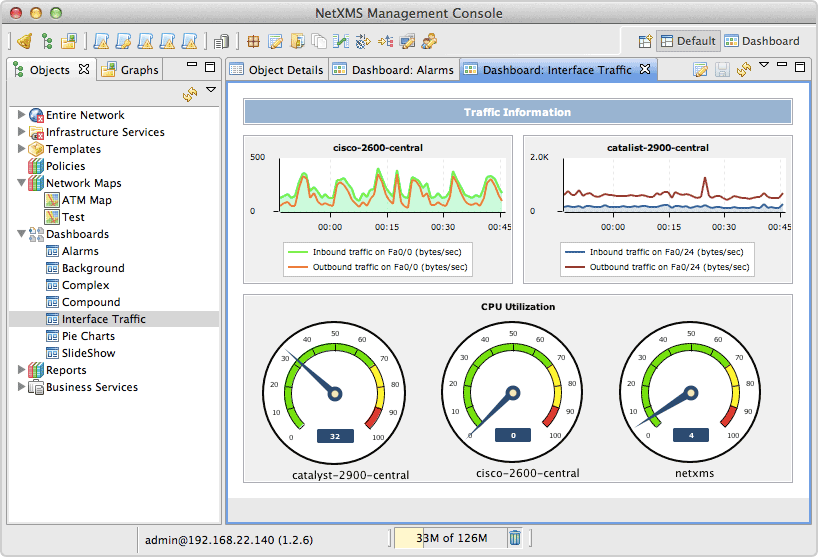Click the catalyst-2900-central CPU gauge
Image resolution: width=818 pixels, height=557 pixels.
(x=334, y=393)
